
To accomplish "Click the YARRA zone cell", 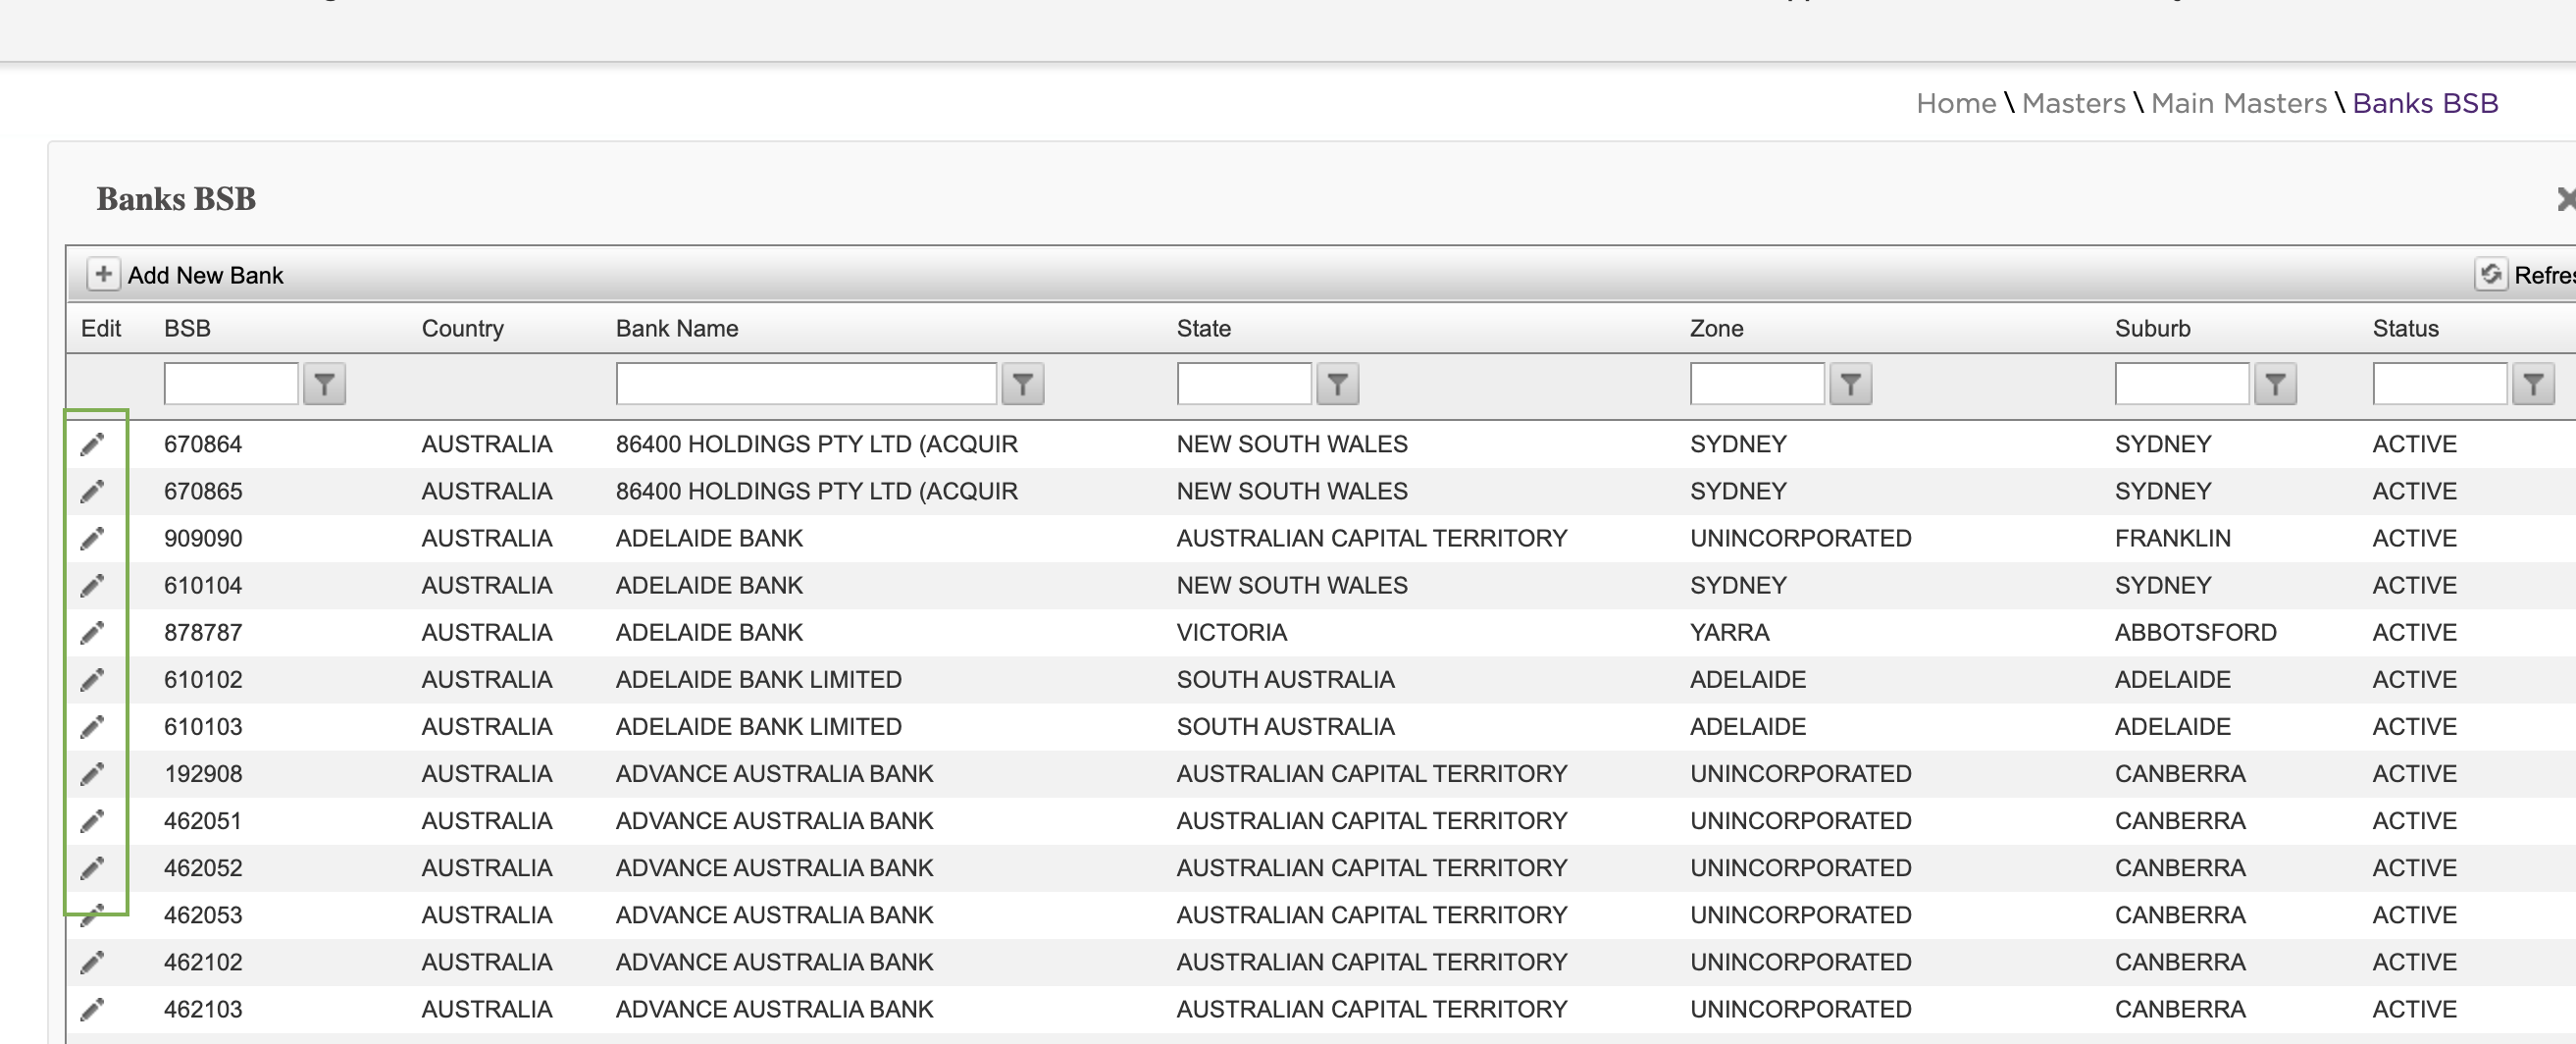I will (x=1729, y=632).
